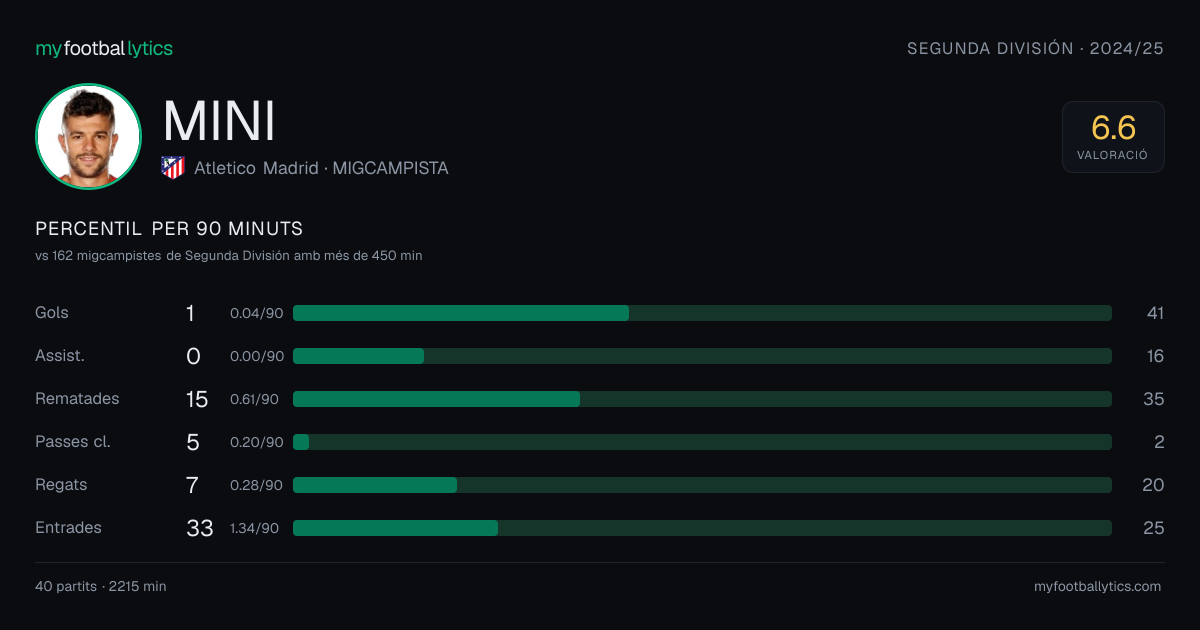Select the Regats percentile bar
The width and height of the screenshot is (1200, 630).
pos(702,485)
